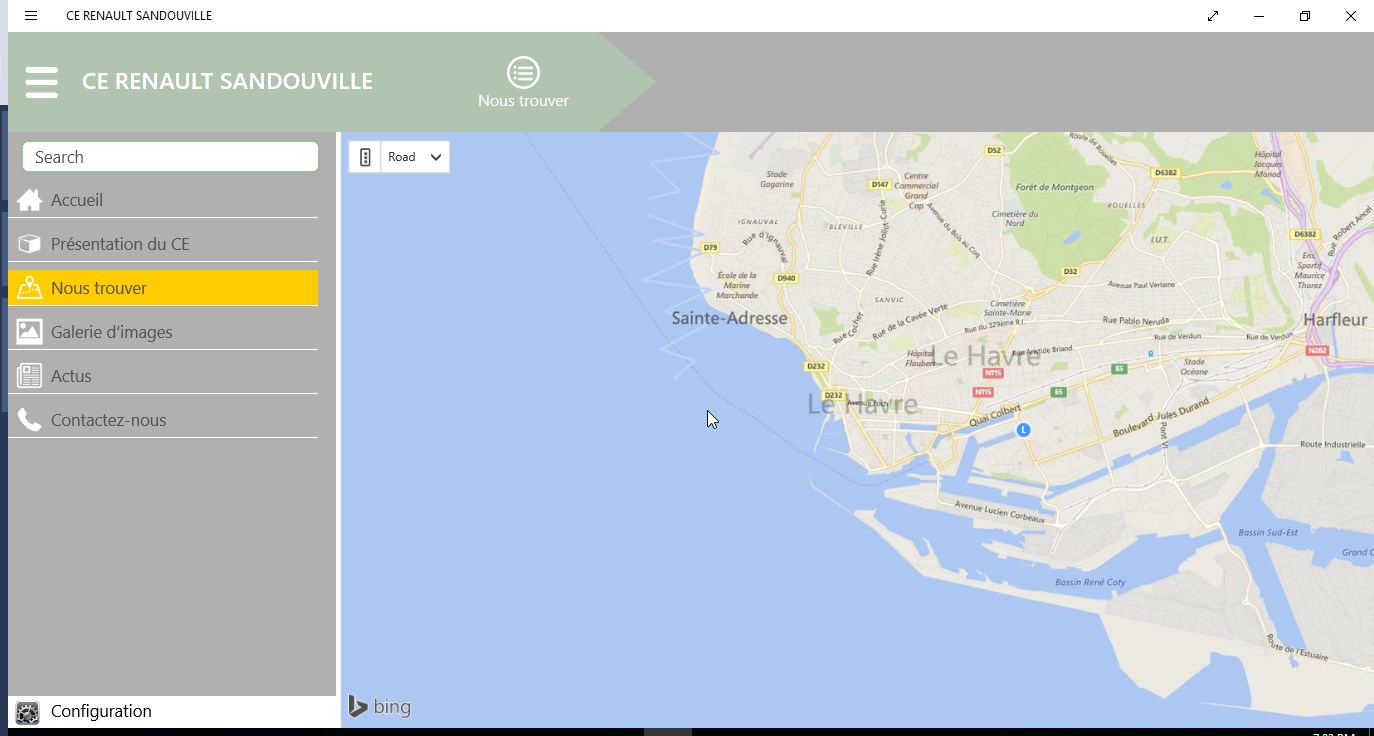Click the Nous trouver label in the header
The width and height of the screenshot is (1374, 736).
pos(523,100)
